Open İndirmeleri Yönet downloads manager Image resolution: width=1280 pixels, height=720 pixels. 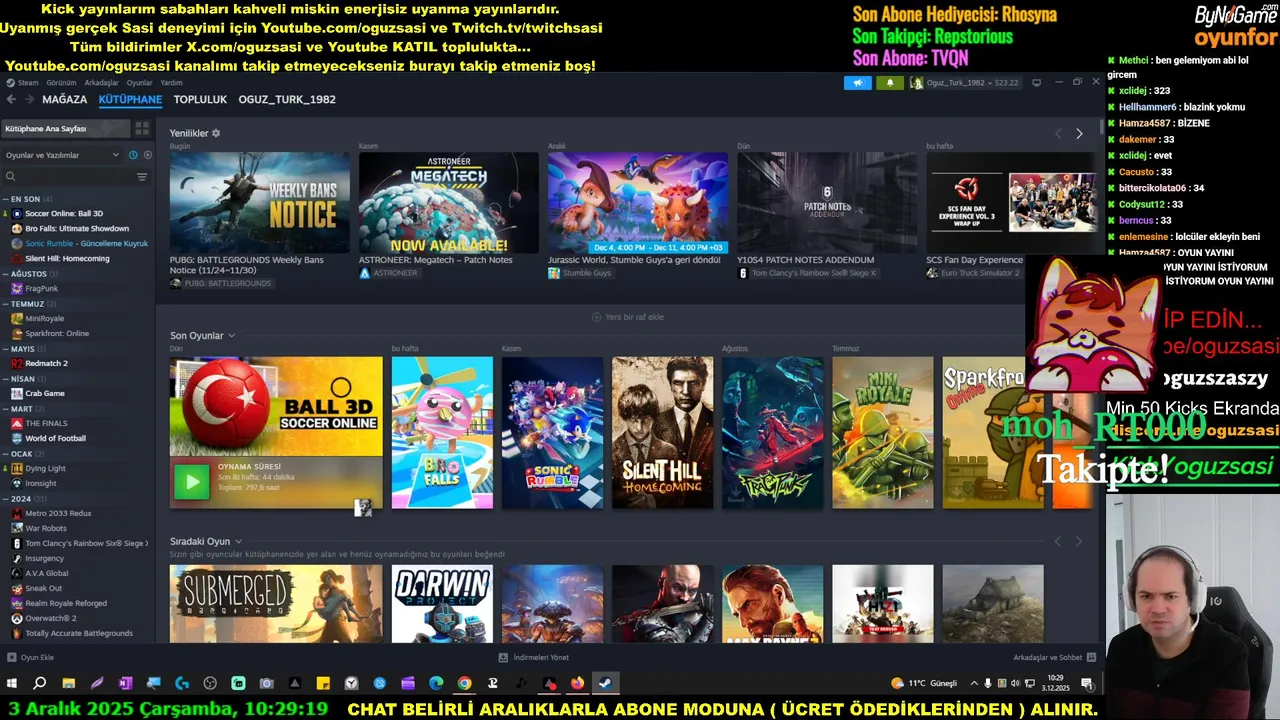(x=534, y=657)
